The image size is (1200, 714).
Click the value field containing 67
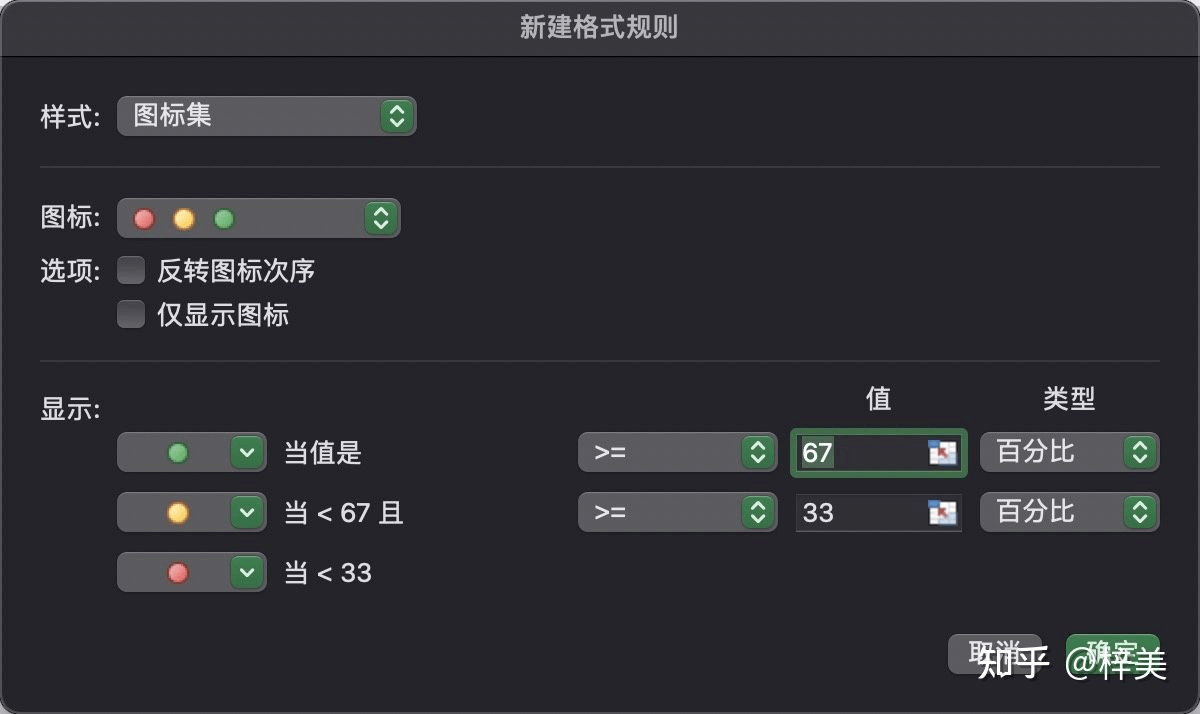[x=860, y=453]
